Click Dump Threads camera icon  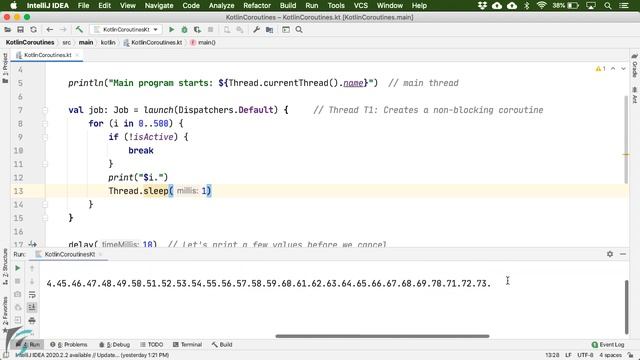[x=18, y=294]
